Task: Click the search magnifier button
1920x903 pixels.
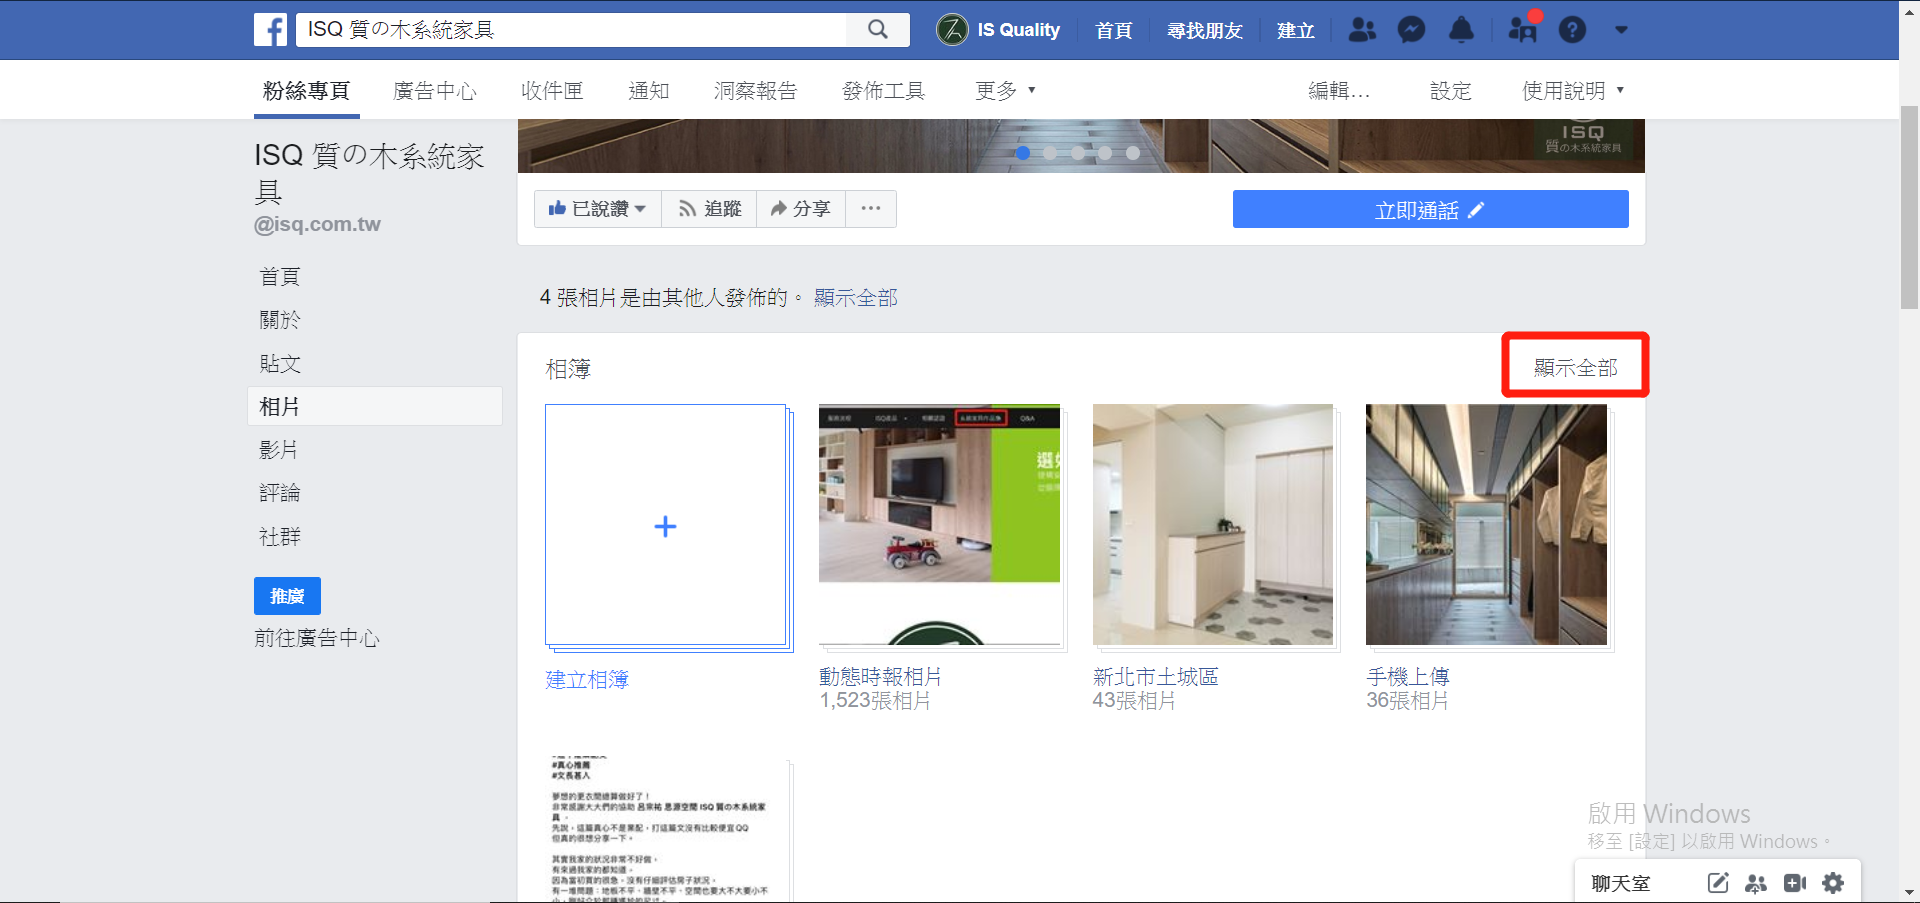Action: pos(877,30)
